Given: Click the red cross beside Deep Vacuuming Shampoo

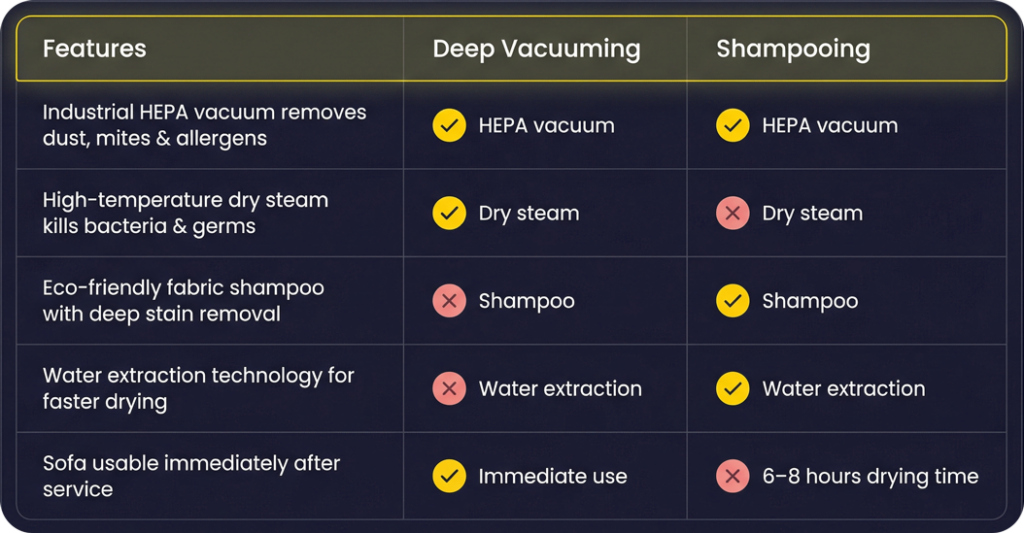Looking at the screenshot, I should pyautogui.click(x=449, y=301).
